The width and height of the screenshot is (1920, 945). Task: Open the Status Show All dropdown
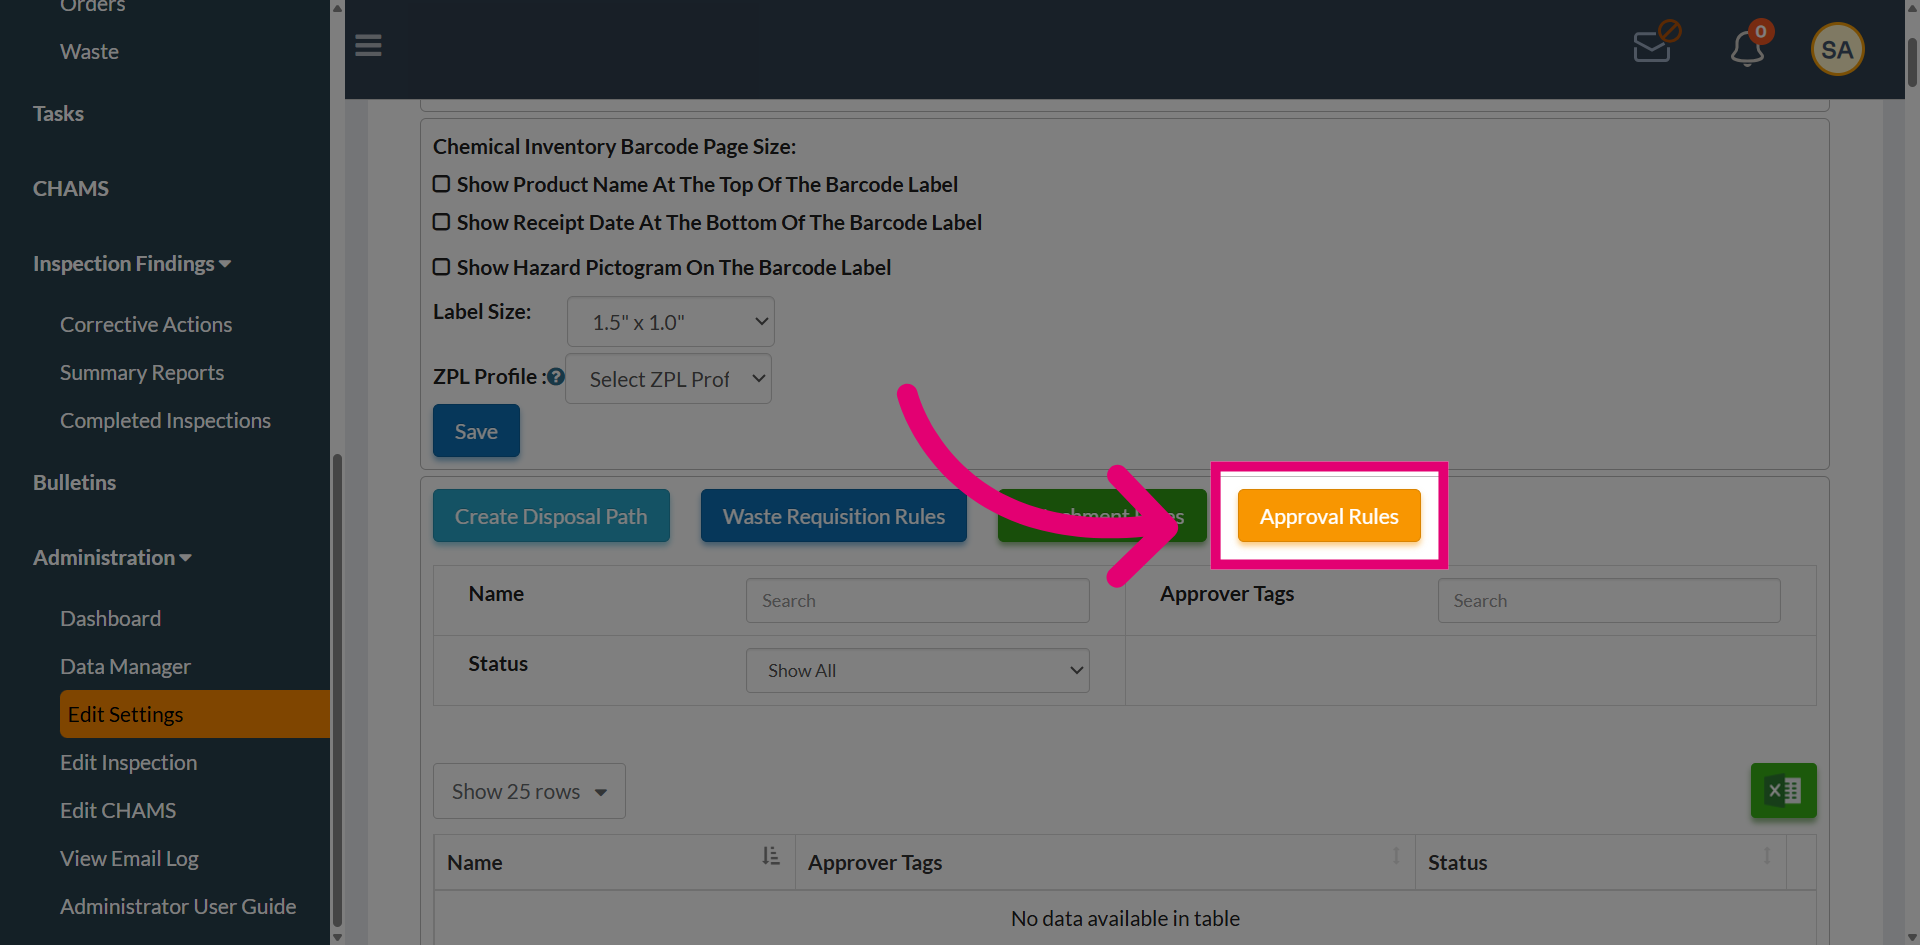[x=917, y=671]
